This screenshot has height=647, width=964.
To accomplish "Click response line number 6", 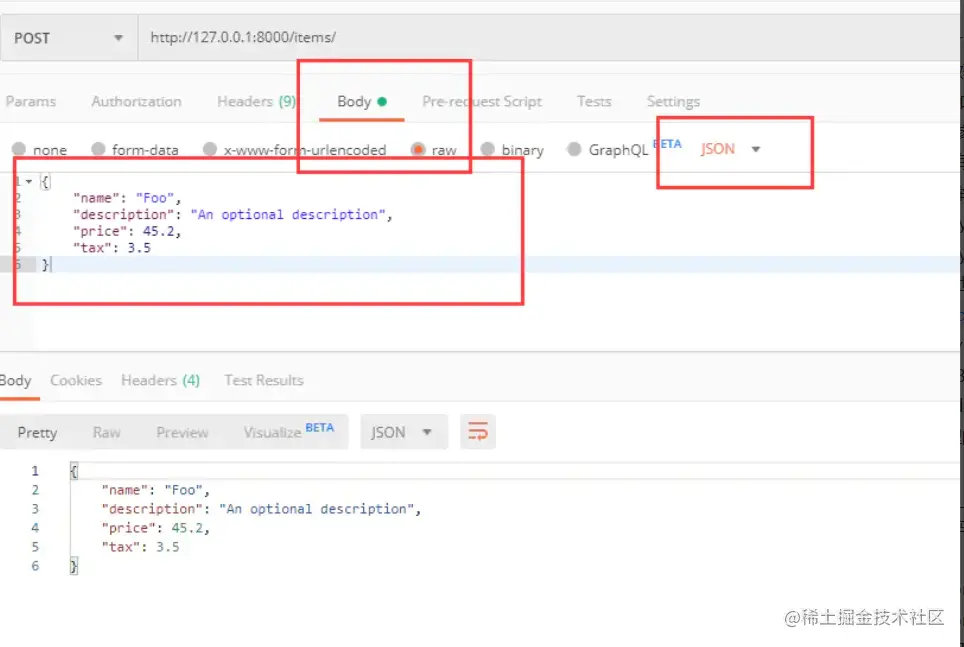I will pyautogui.click(x=35, y=566).
